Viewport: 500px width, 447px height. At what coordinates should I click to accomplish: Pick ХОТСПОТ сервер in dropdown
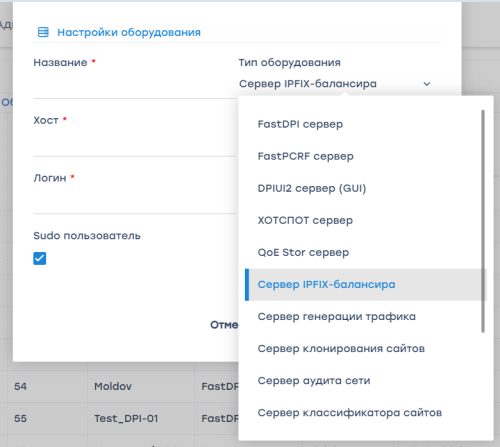click(365, 220)
